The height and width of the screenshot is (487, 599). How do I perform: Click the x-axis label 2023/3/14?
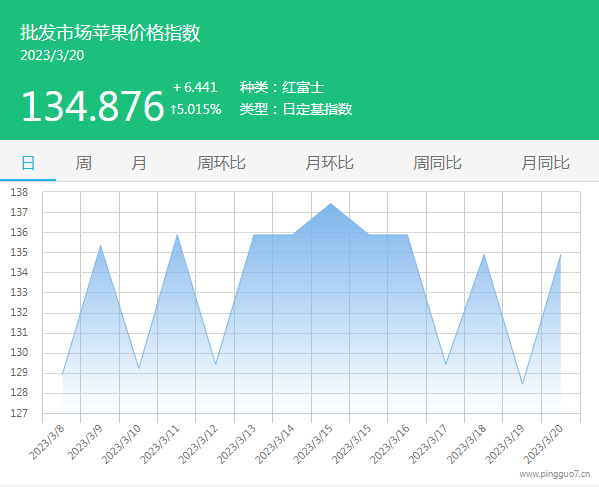[275, 444]
